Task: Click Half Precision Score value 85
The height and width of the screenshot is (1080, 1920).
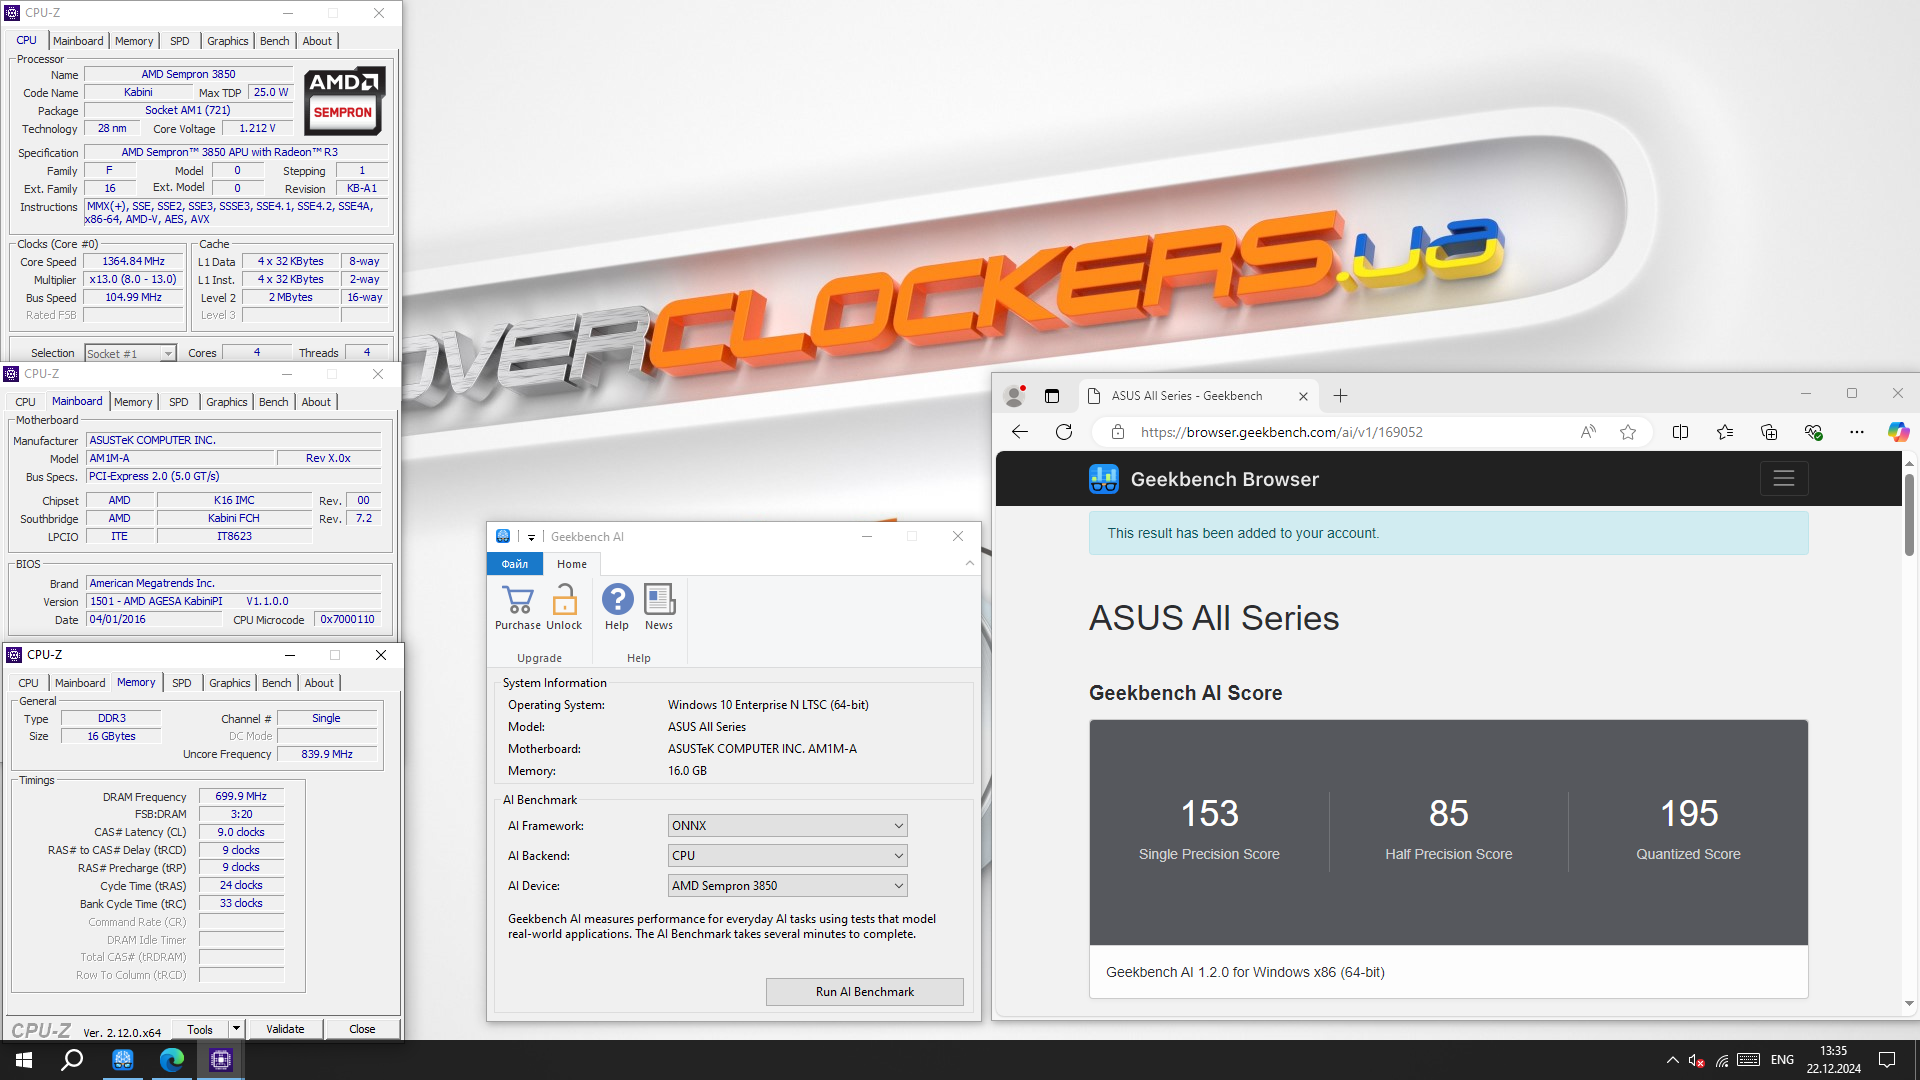Action: point(1448,814)
